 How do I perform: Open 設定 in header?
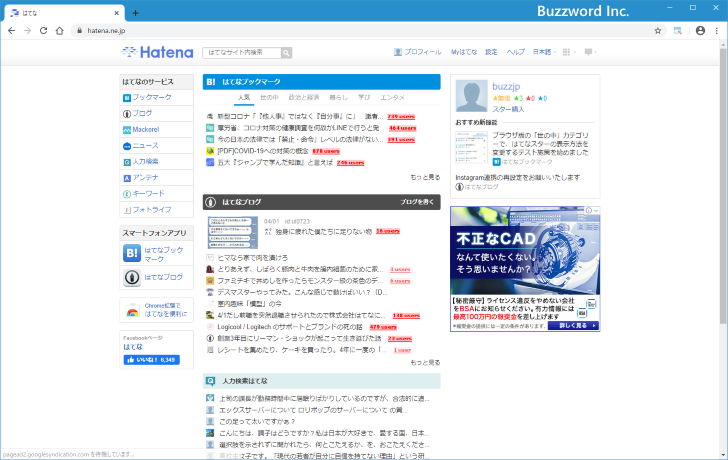pos(491,52)
